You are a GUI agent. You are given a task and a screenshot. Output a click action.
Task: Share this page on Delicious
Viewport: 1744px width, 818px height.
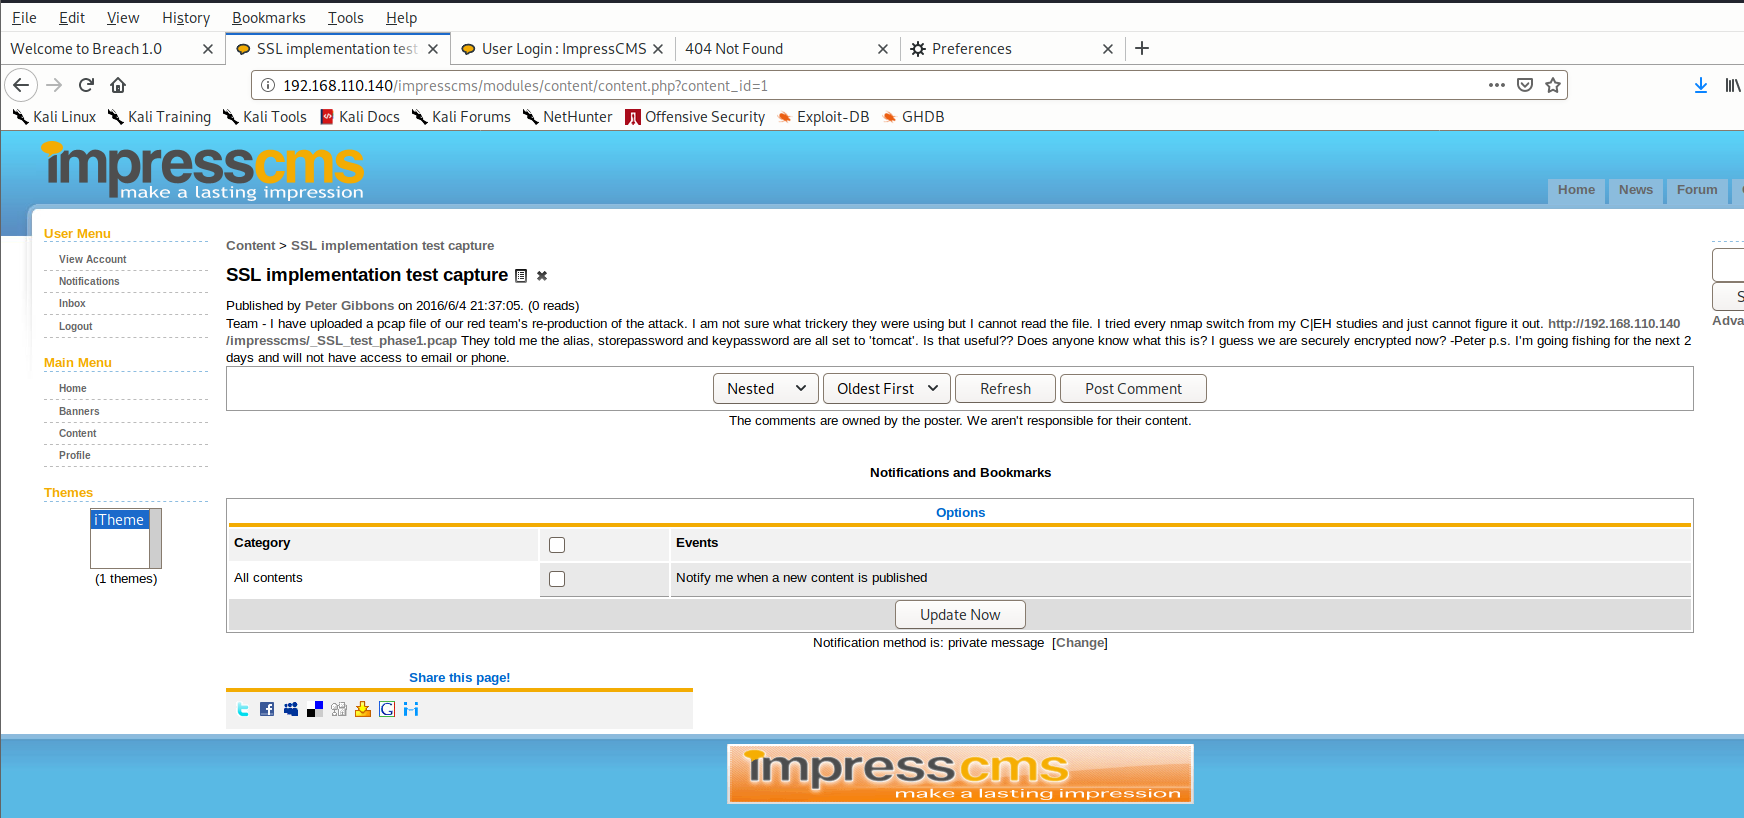(315, 709)
